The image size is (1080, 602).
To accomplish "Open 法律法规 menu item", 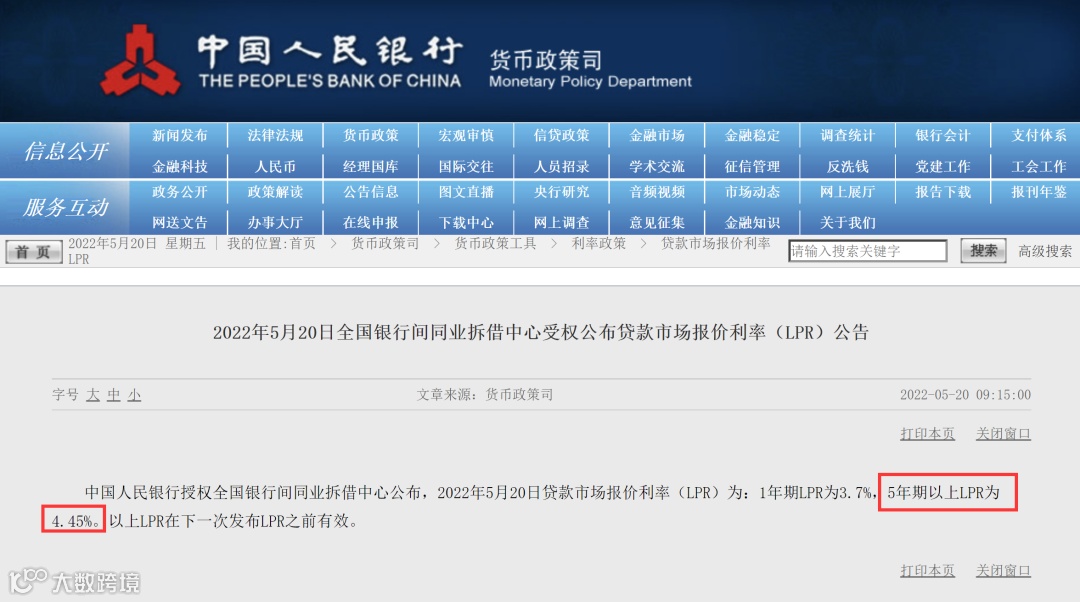I will pos(275,135).
